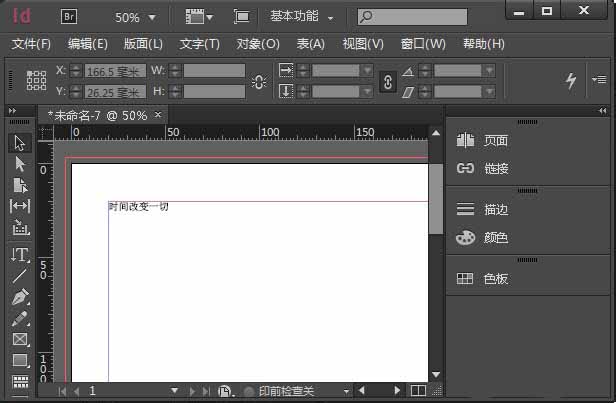Close the 未命名-7 document tab
The height and width of the screenshot is (403, 616).
point(158,114)
